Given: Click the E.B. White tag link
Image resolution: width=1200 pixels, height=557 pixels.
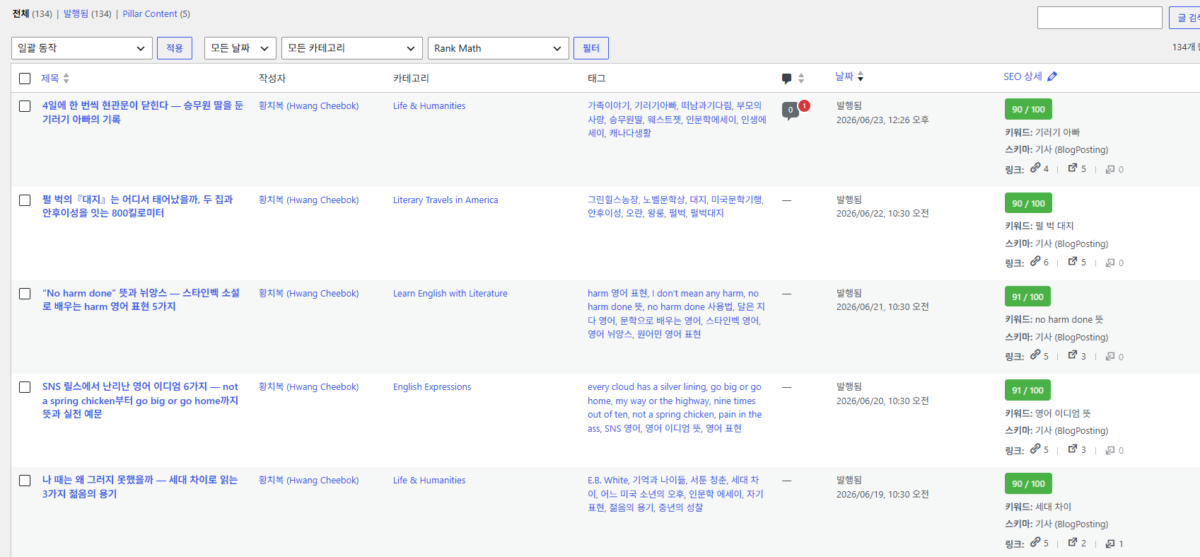Looking at the screenshot, I should 608,481.
